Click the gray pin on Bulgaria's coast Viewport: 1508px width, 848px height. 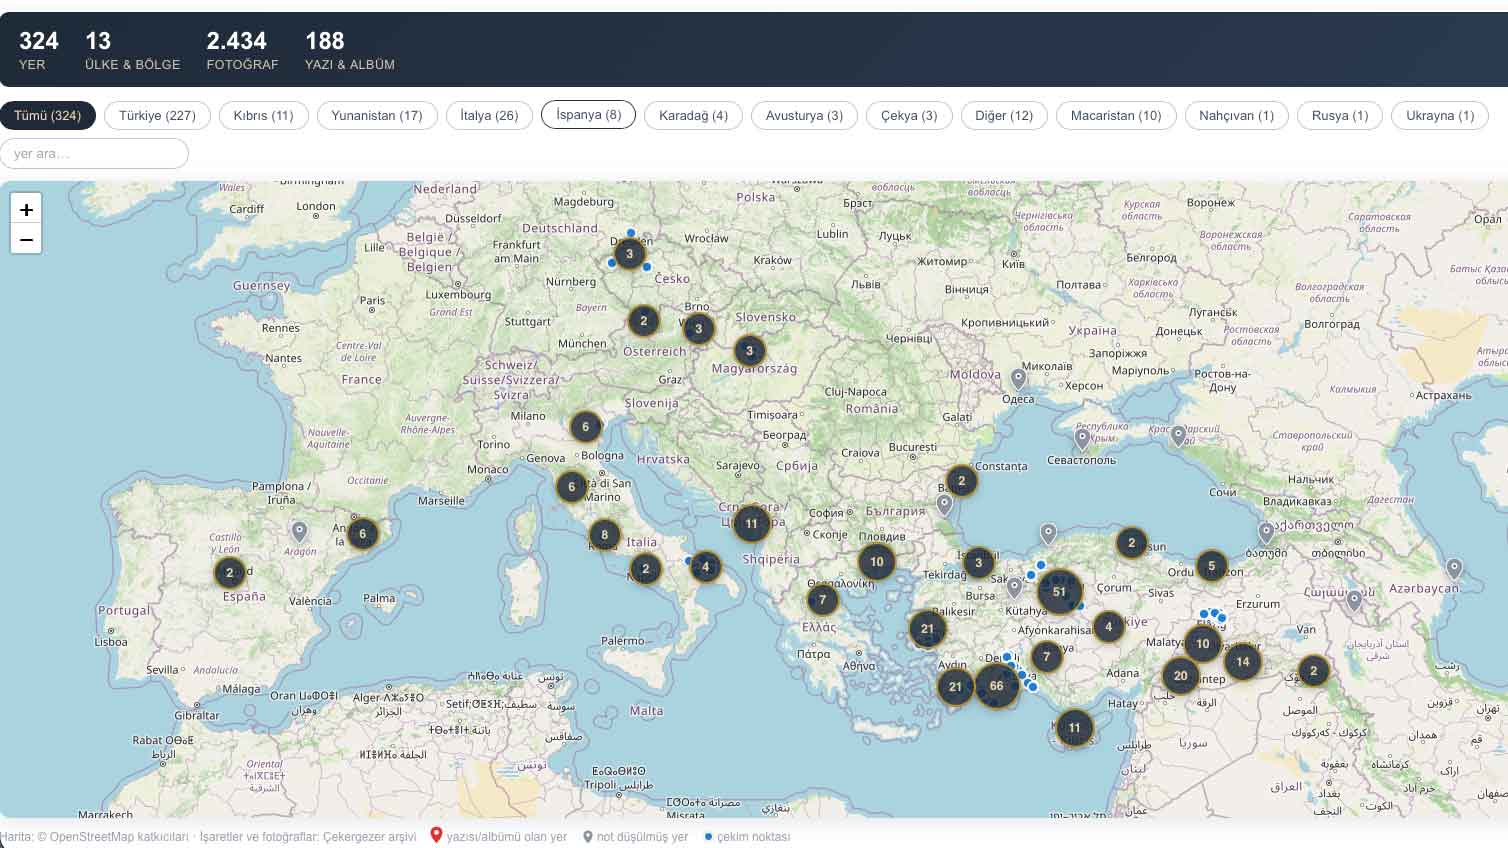pos(944,504)
